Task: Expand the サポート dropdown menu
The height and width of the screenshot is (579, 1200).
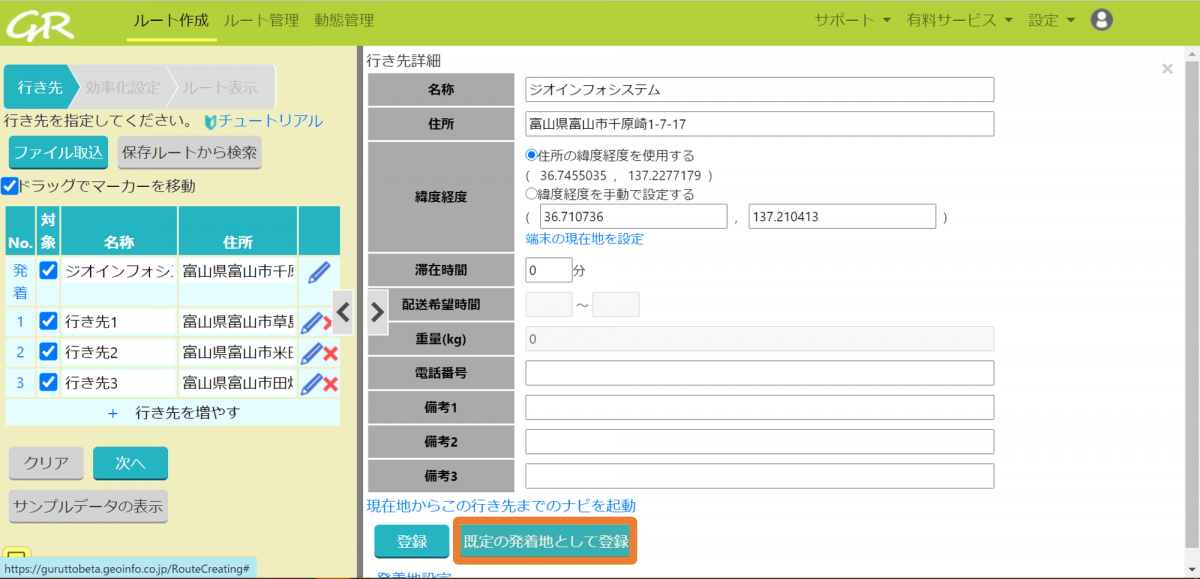Action: [x=852, y=20]
